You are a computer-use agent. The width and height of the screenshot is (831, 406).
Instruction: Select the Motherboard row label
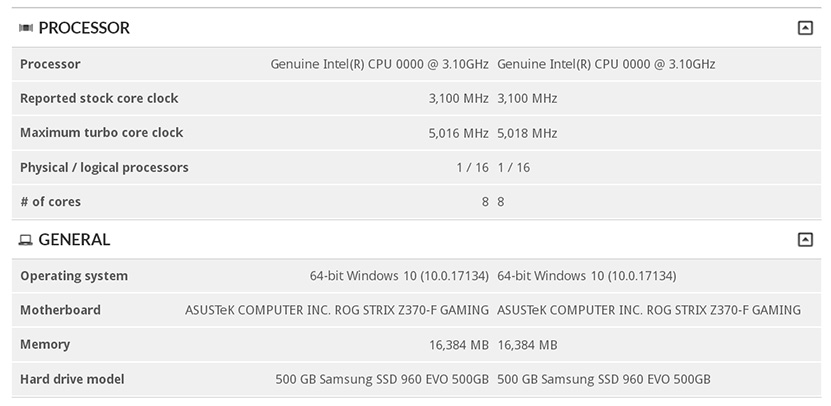pos(60,310)
